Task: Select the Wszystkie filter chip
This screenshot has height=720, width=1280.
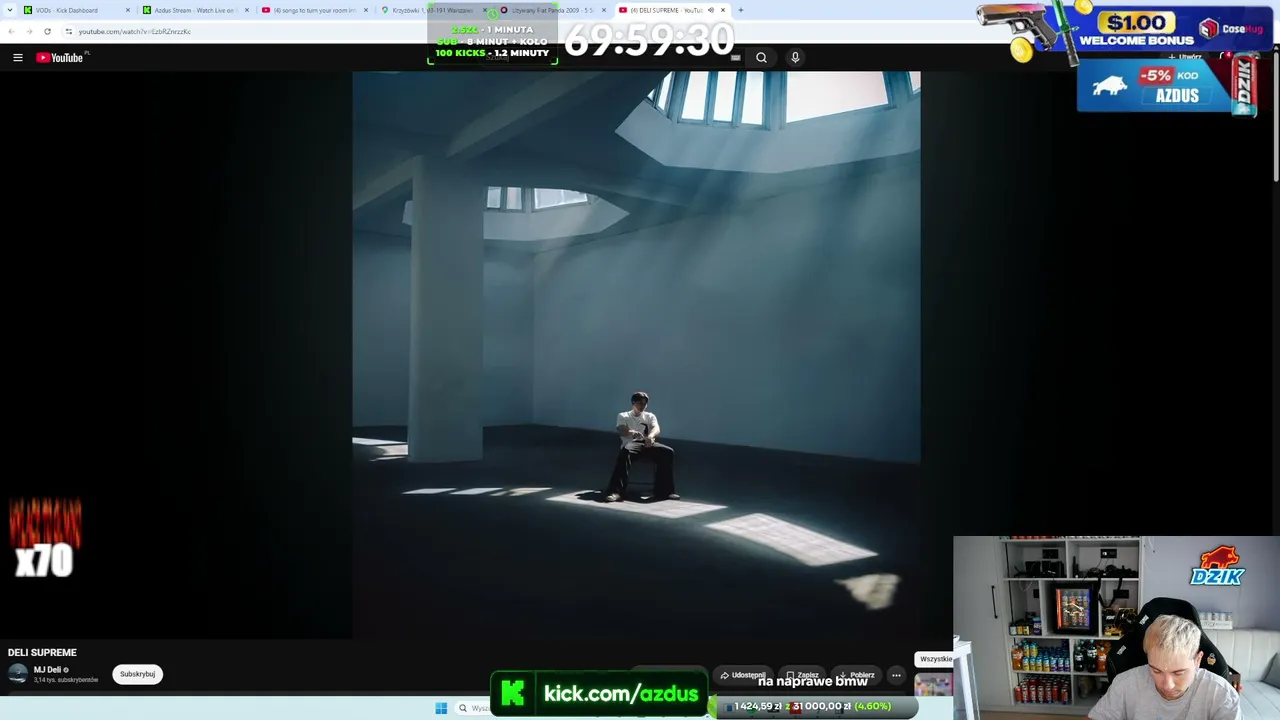Action: click(936, 659)
